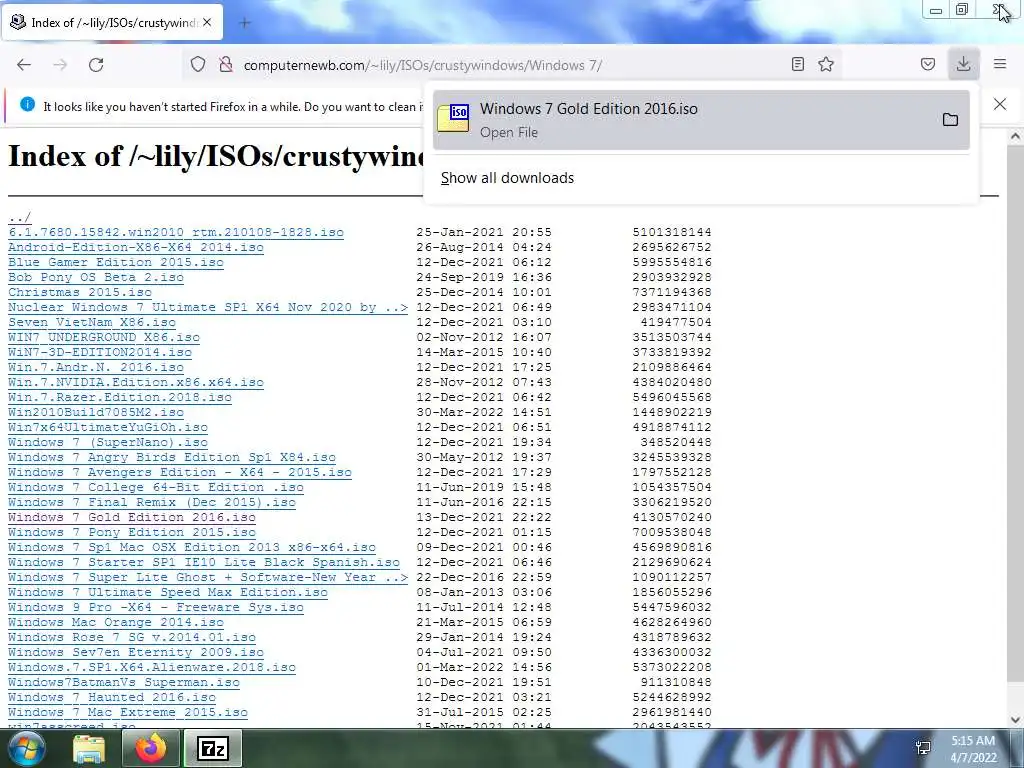
Task: Open the Windows Start menu
Action: (x=26, y=748)
